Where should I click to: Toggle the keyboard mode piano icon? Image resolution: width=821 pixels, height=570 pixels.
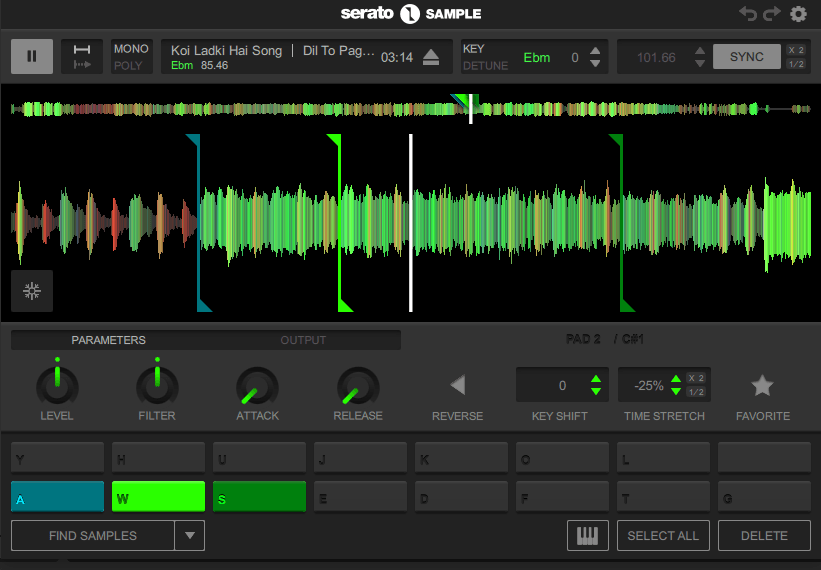(587, 535)
